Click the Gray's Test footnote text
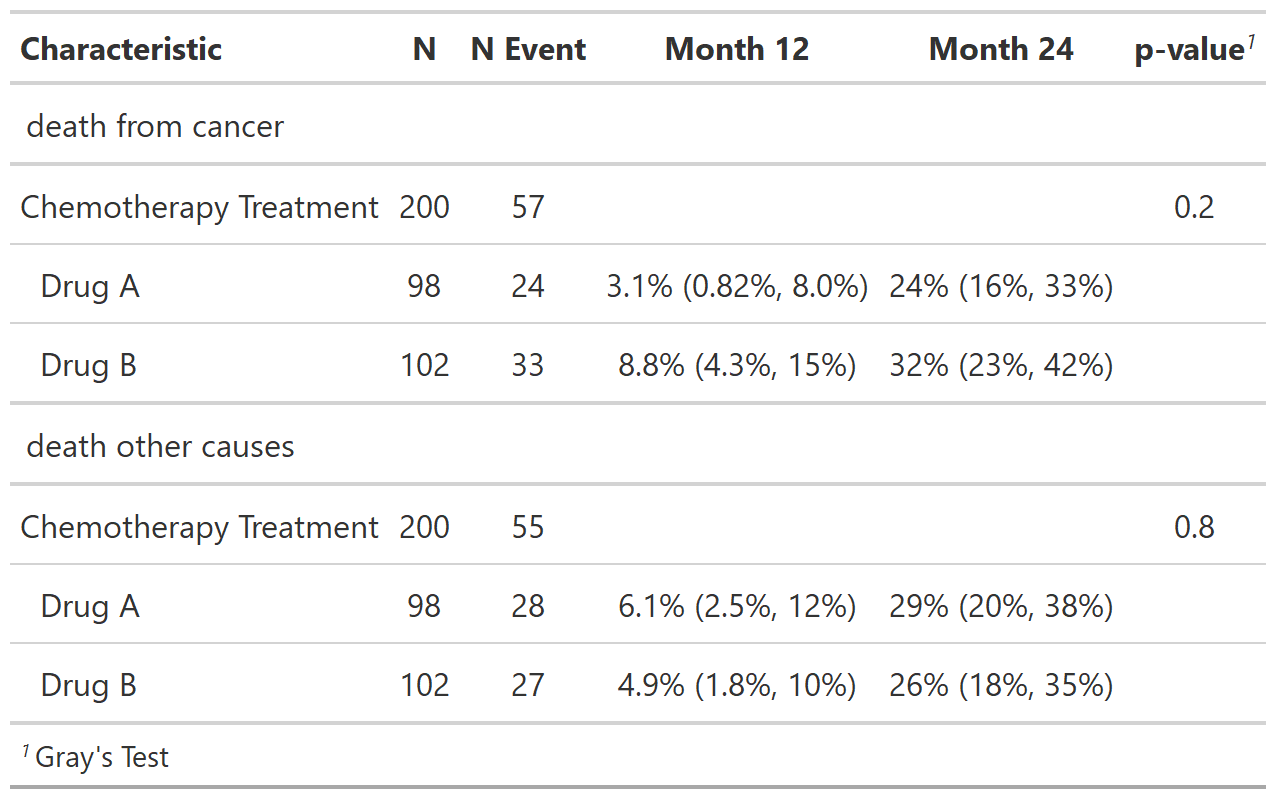This screenshot has width=1276, height=799. [102, 758]
